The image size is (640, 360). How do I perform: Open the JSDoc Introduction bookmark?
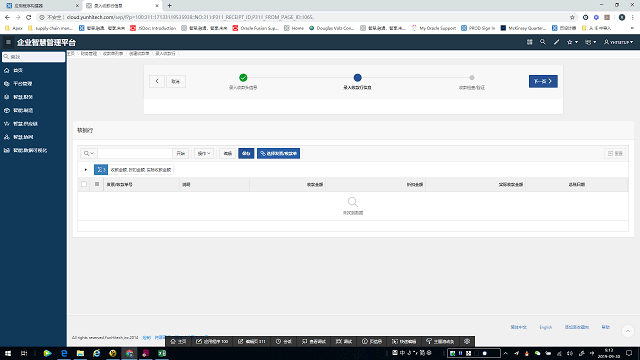point(153,28)
